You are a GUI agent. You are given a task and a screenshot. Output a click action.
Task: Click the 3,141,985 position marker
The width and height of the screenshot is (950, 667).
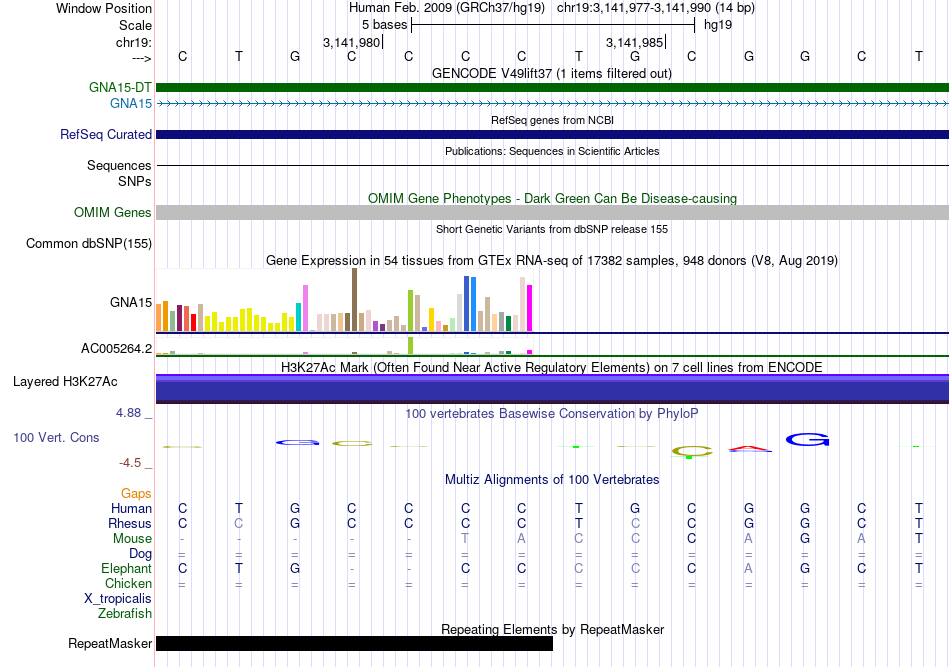(634, 42)
